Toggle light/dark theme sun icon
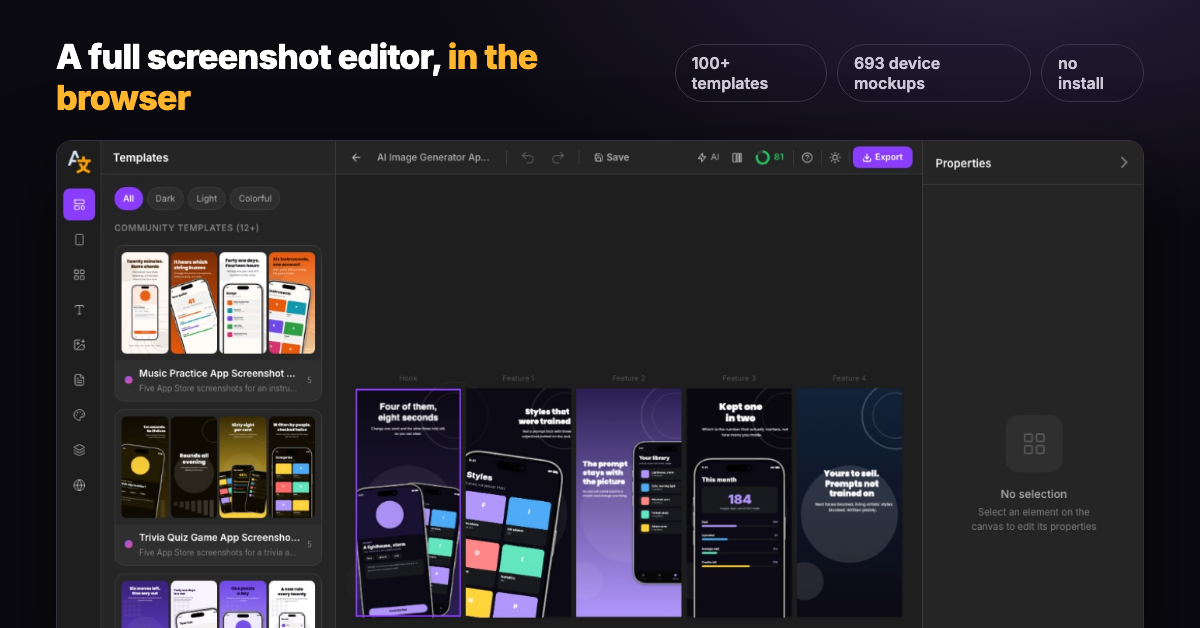The width and height of the screenshot is (1200, 628). [835, 158]
